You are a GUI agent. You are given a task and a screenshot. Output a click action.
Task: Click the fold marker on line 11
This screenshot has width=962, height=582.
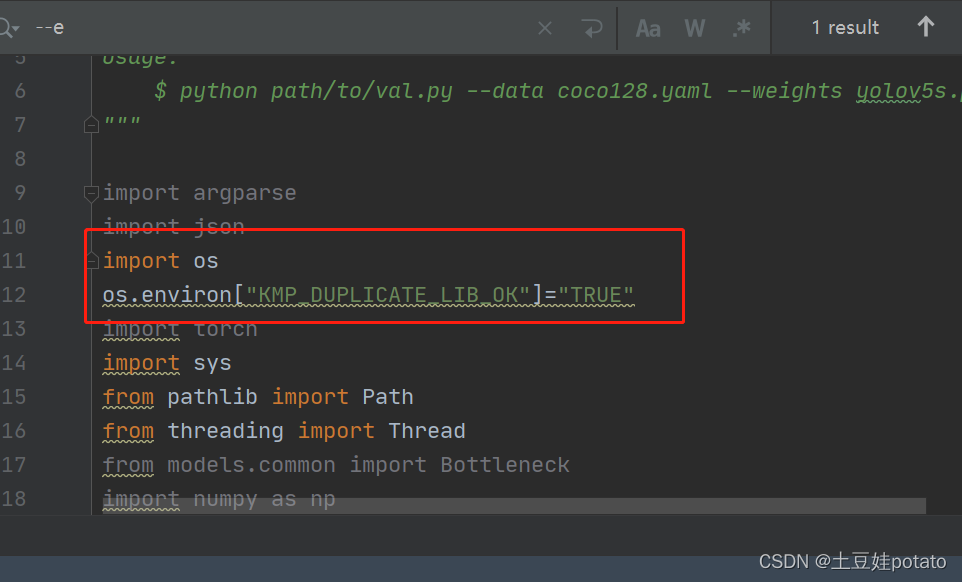tap(91, 261)
